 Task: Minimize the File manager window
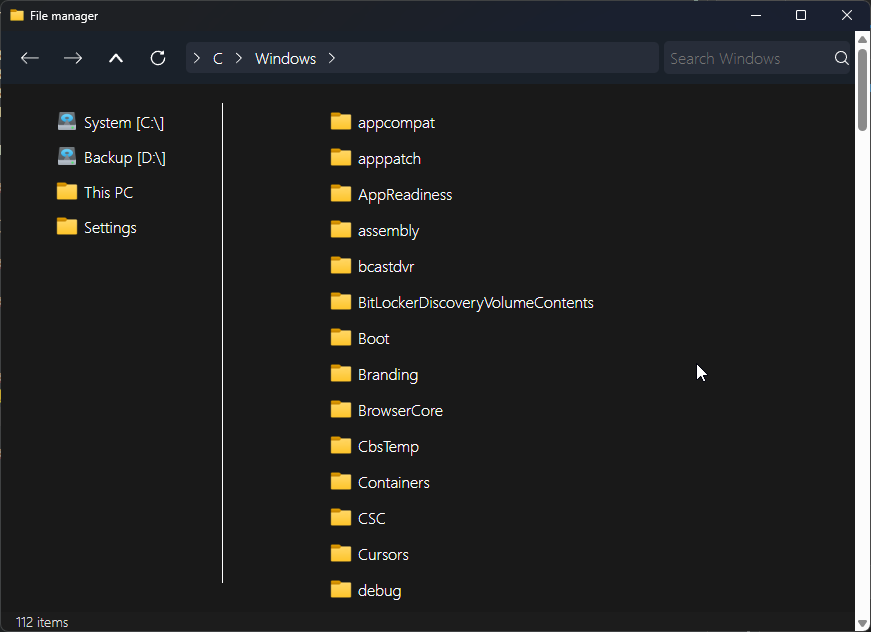[x=755, y=16]
